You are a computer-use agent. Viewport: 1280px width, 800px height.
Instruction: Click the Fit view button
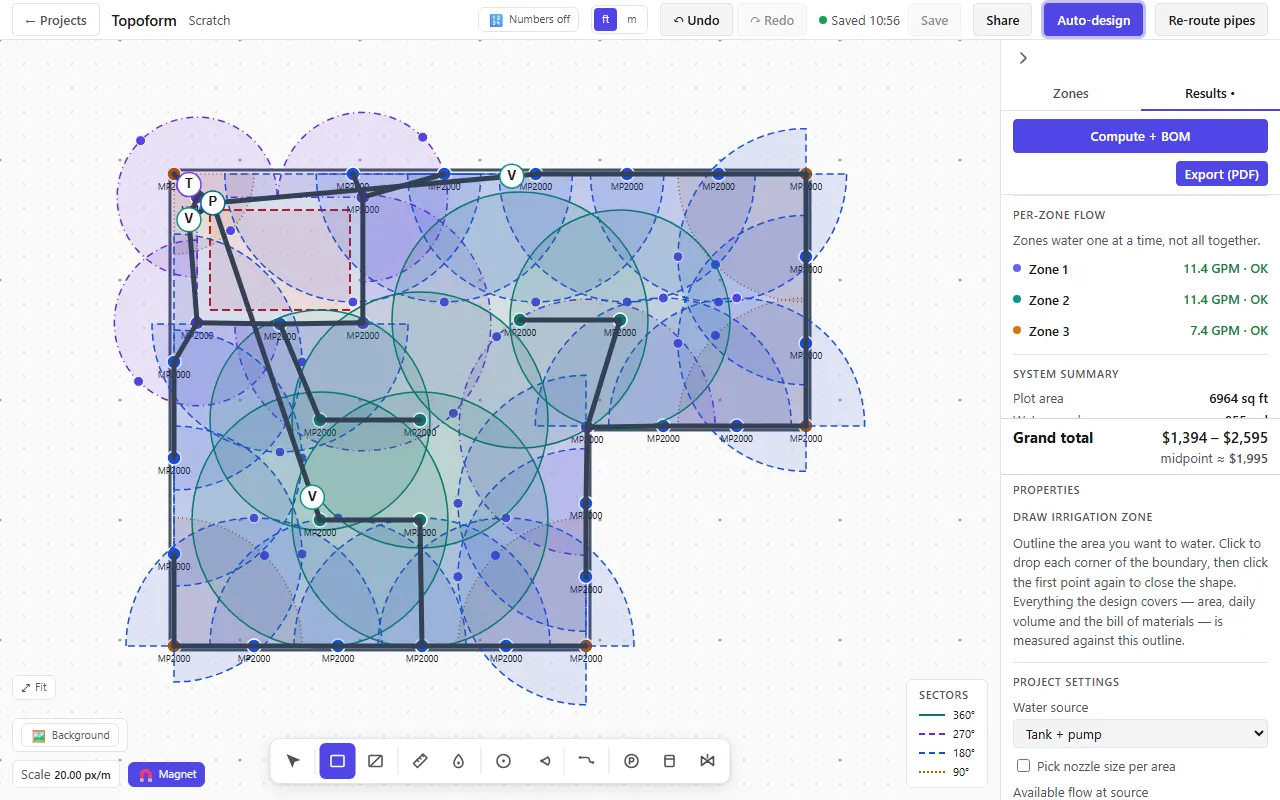(x=34, y=688)
